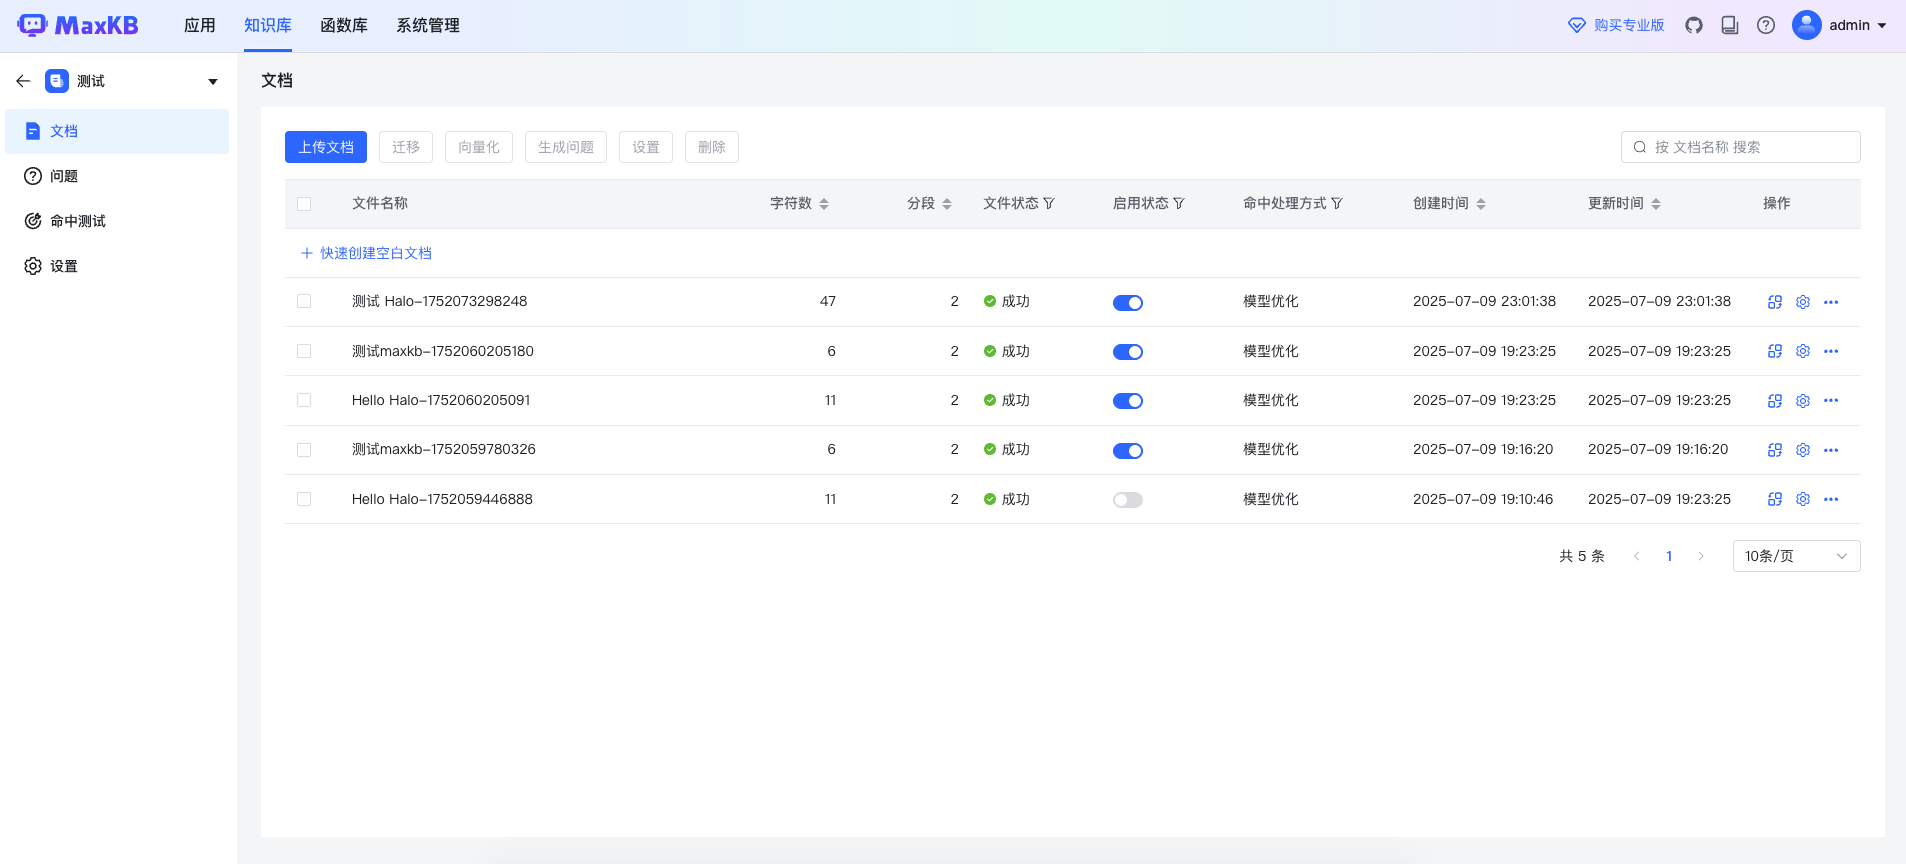1906x864 pixels.
Task: Click the 测试 knowledge base icon
Action: pyautogui.click(x=57, y=81)
